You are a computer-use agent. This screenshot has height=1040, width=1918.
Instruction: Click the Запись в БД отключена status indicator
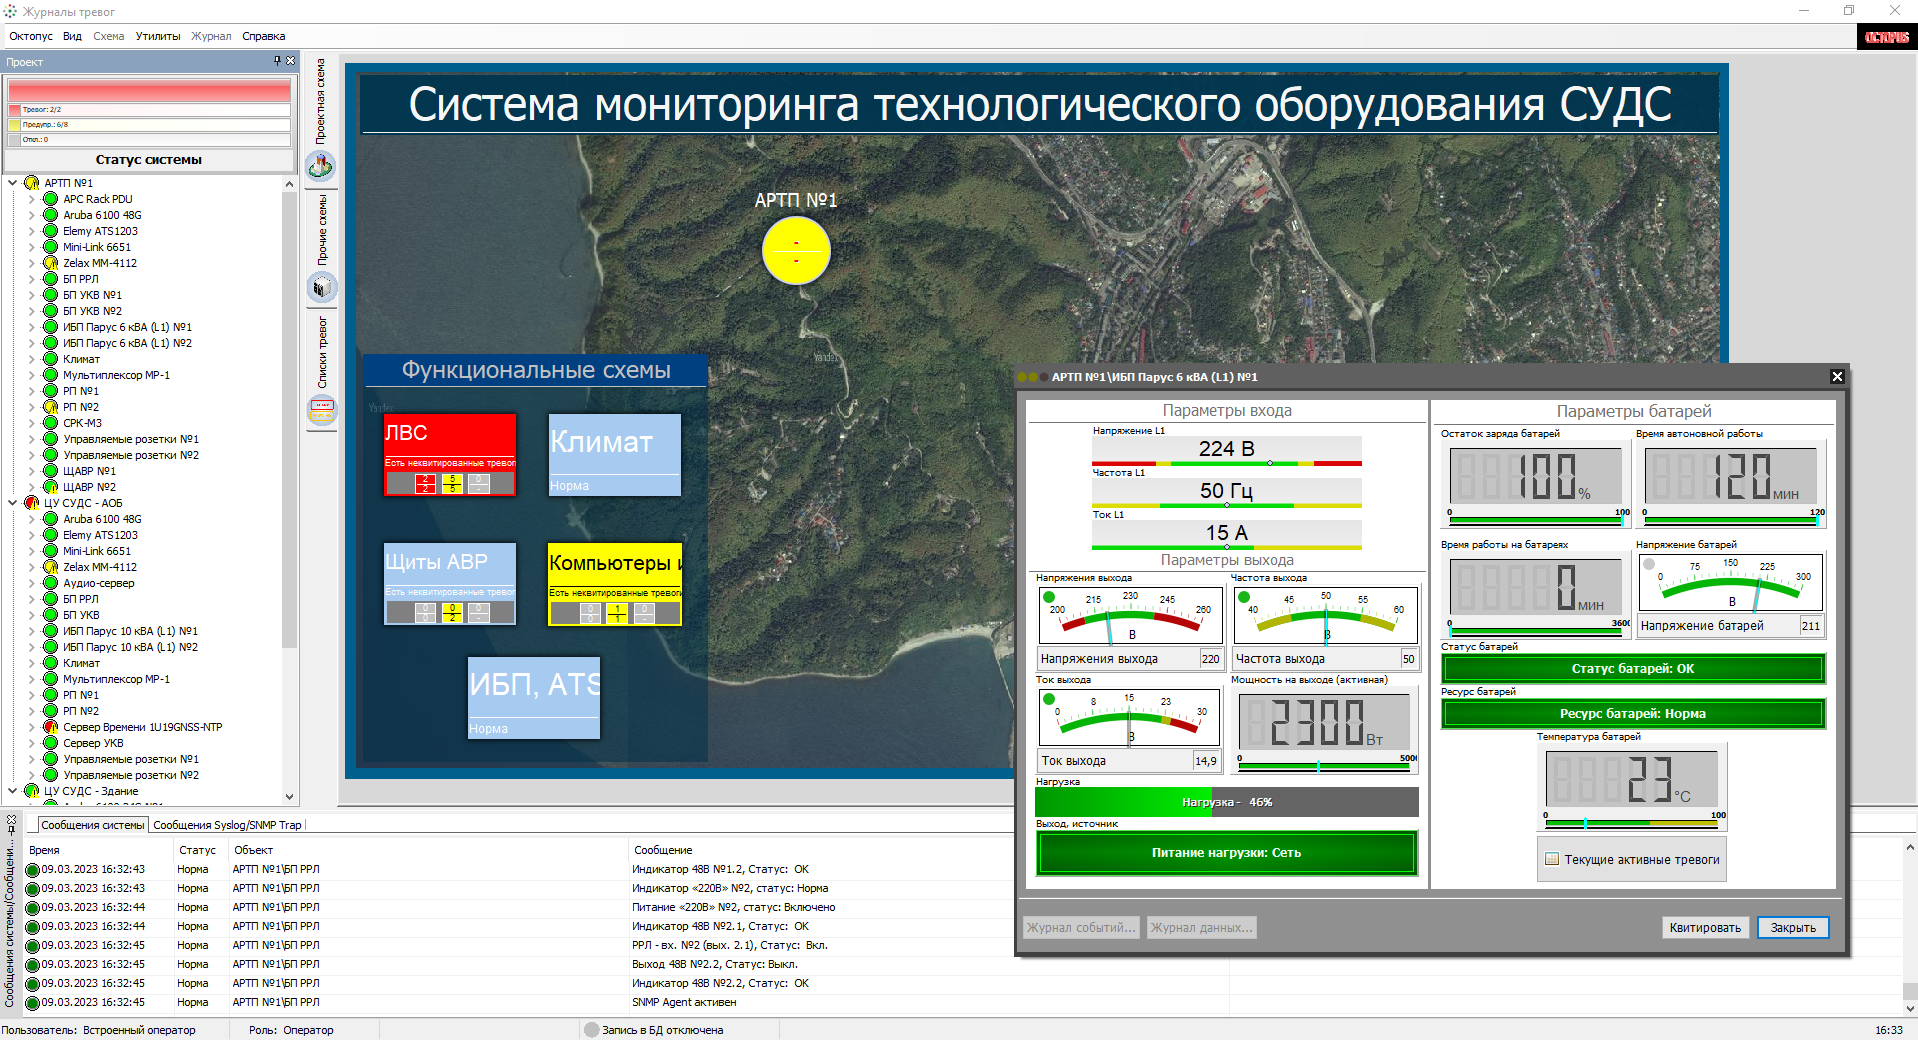pos(592,1030)
